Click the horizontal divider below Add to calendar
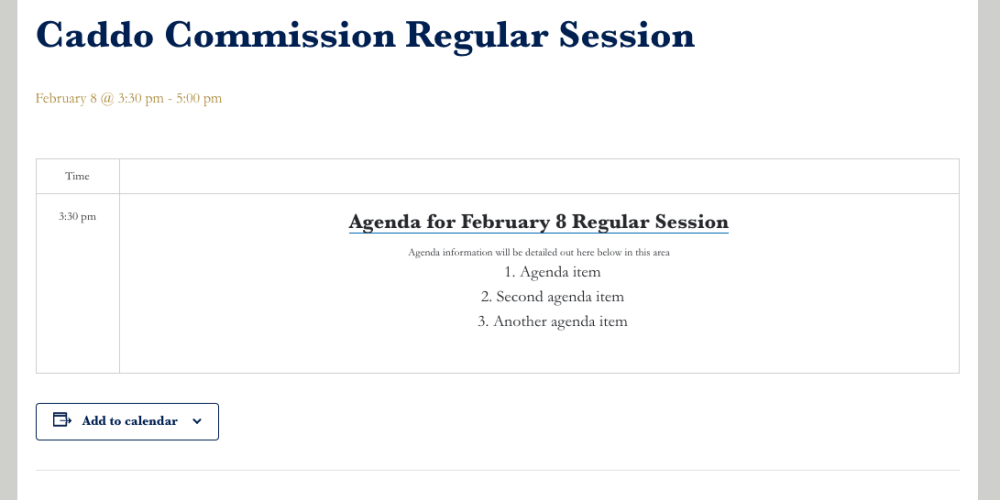 click(x=497, y=470)
